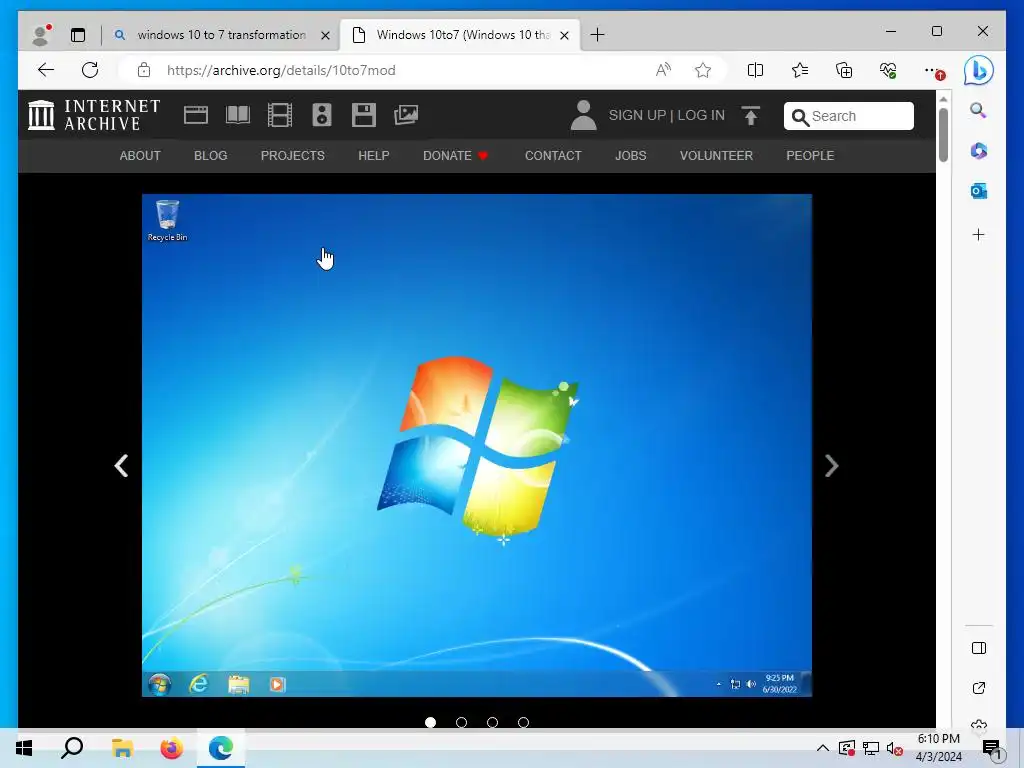Click the page vertical scrollbar thumb
Image resolution: width=1024 pixels, height=768 pixels.
(x=943, y=135)
